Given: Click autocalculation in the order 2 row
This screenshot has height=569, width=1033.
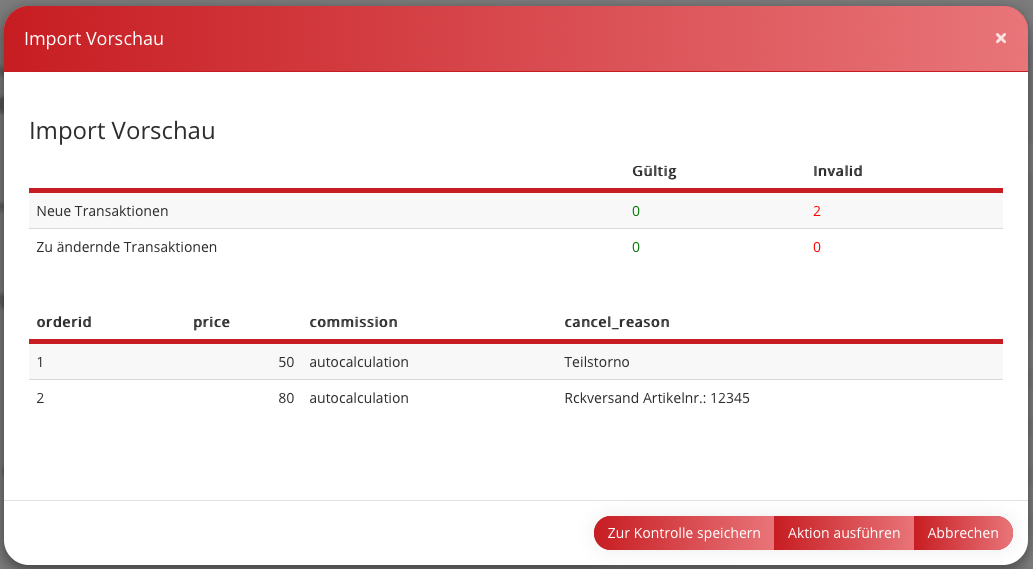Looking at the screenshot, I should pyautogui.click(x=359, y=398).
